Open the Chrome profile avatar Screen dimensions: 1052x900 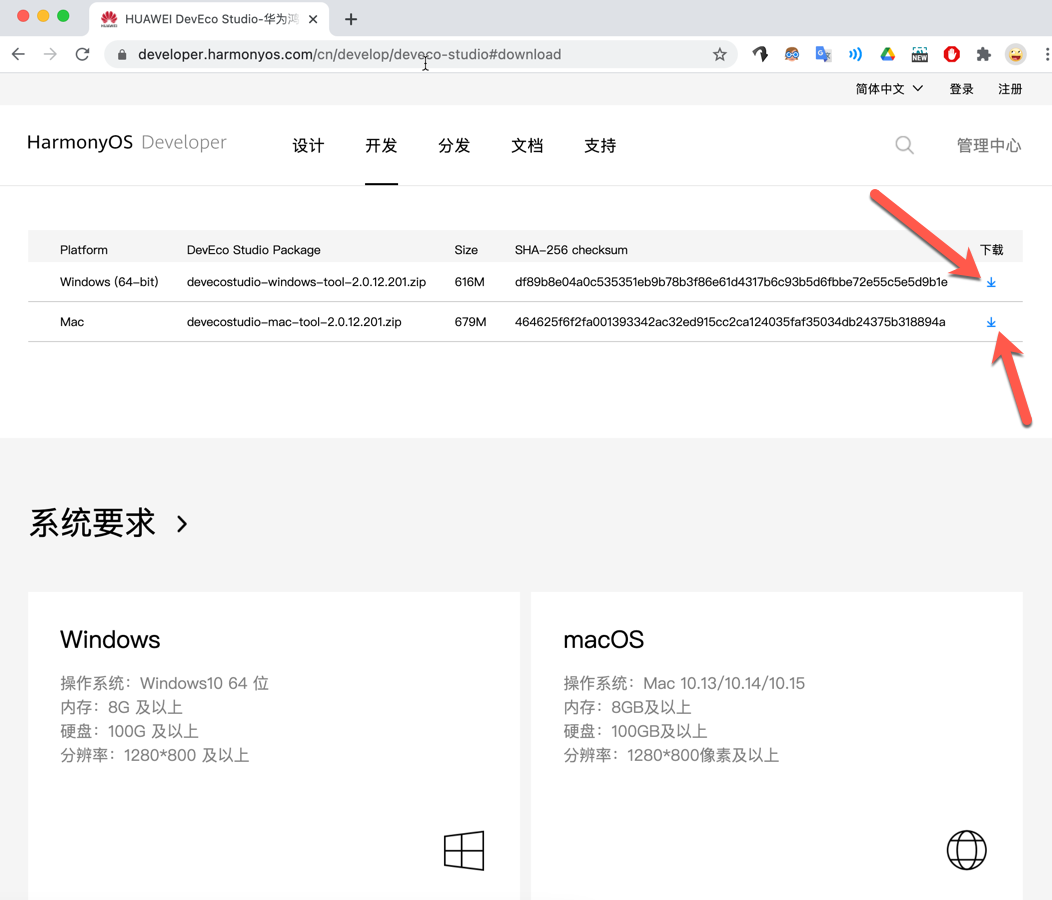tap(1016, 54)
